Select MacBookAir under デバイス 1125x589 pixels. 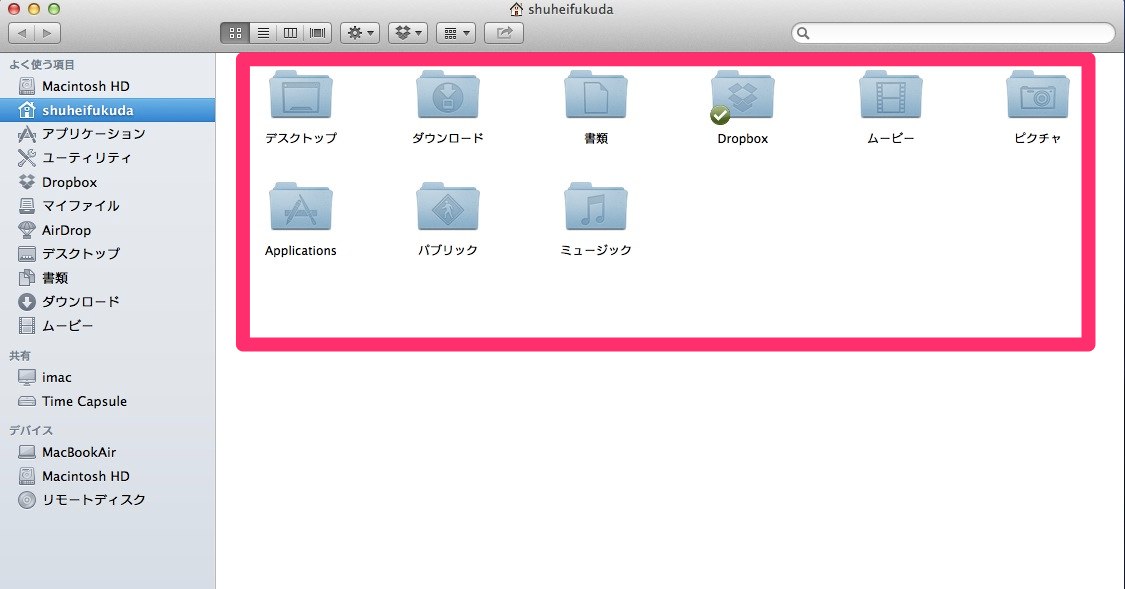(x=108, y=452)
